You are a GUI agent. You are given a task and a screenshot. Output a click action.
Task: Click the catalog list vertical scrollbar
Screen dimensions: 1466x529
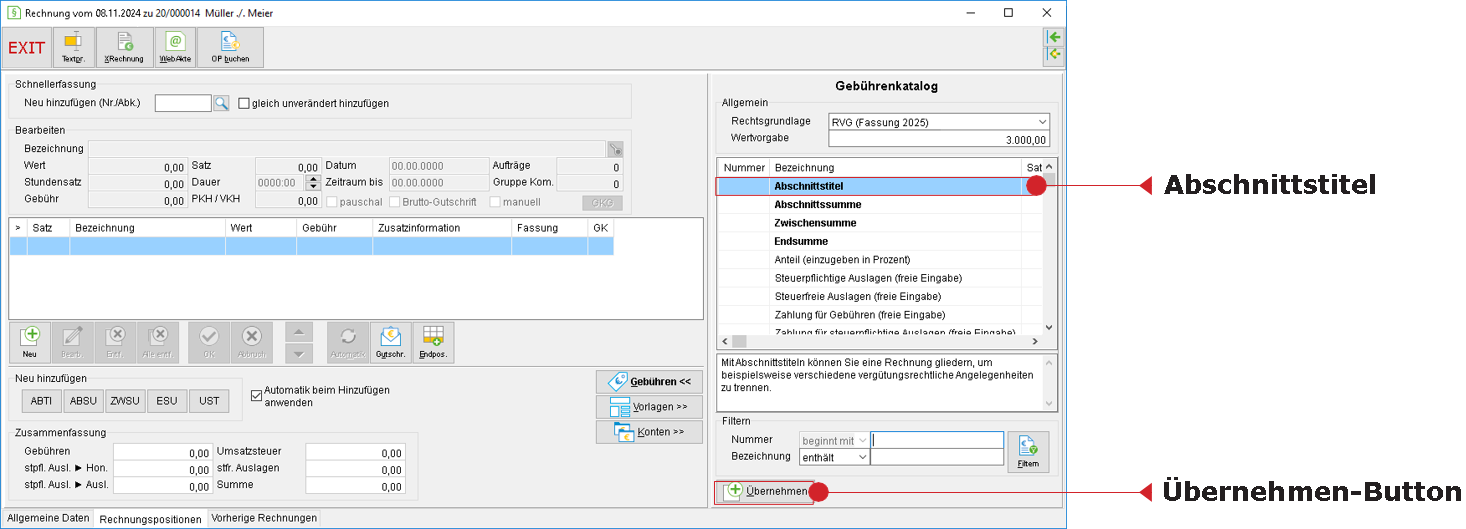[1049, 247]
